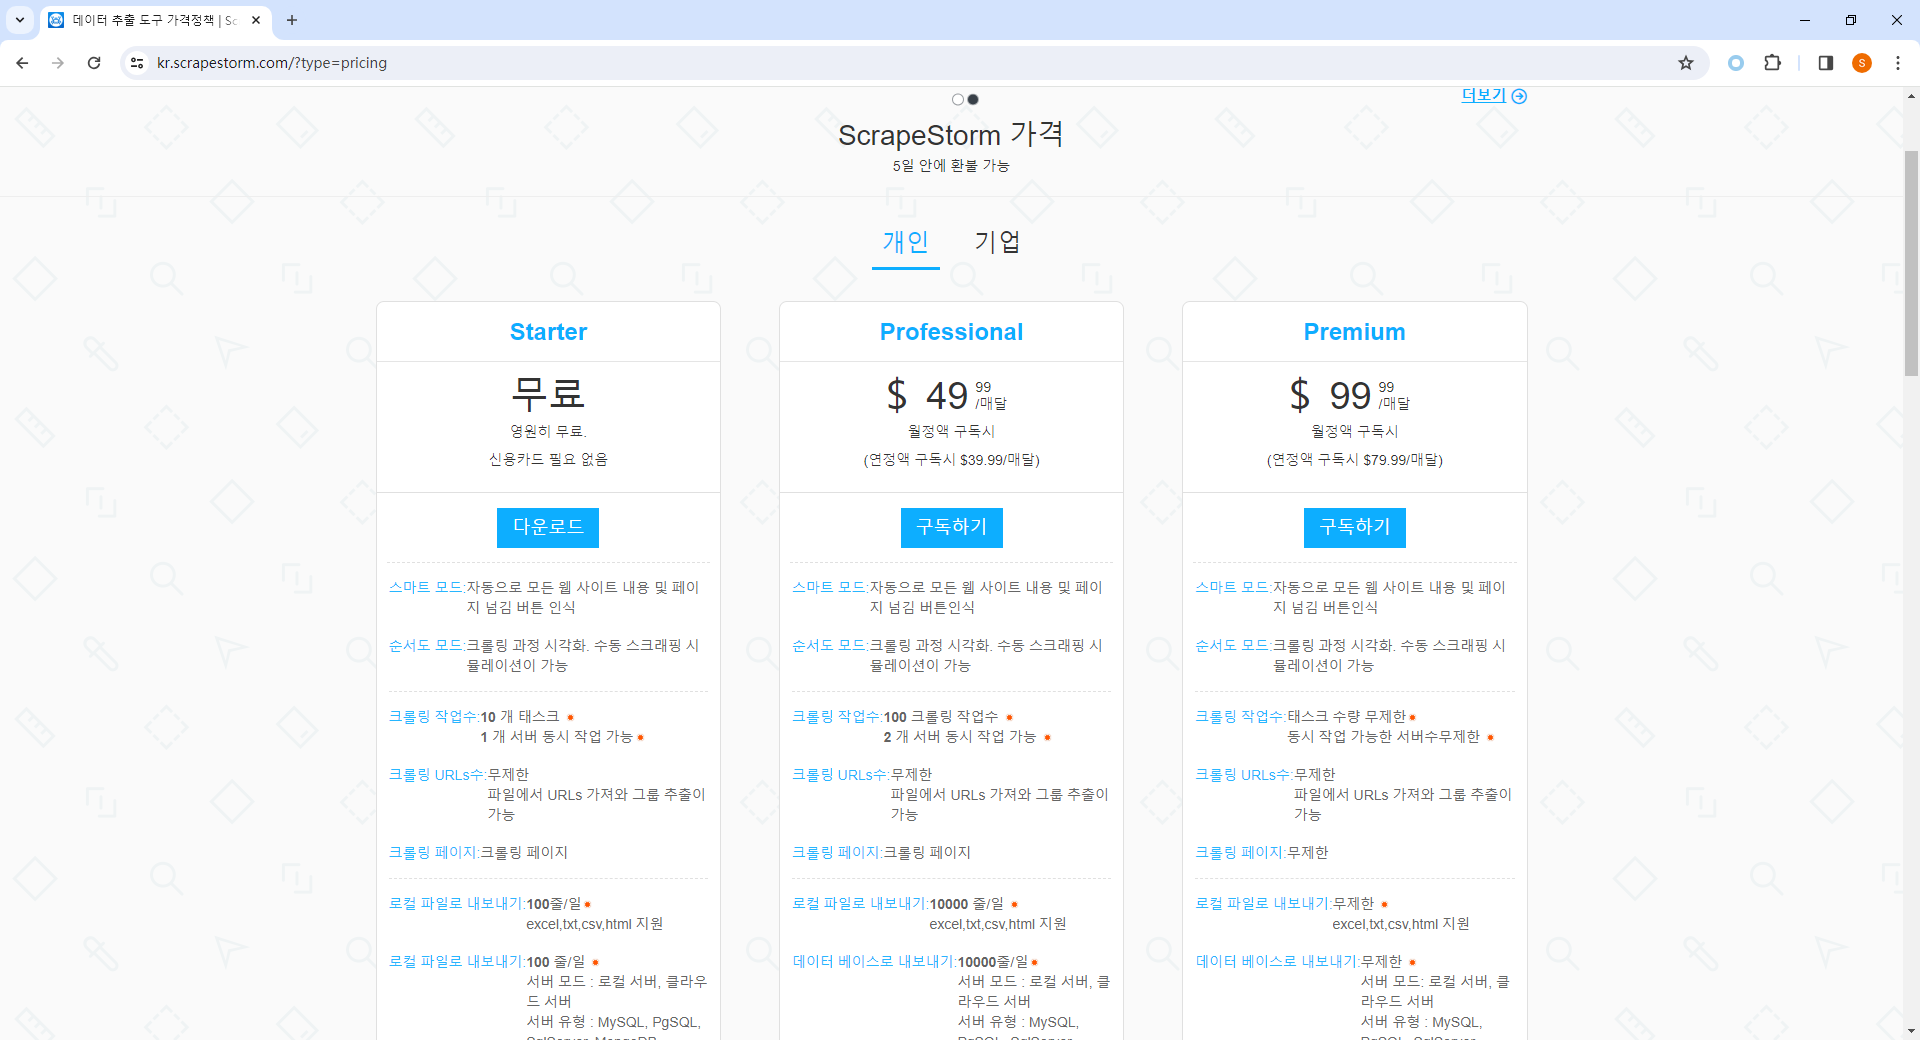This screenshot has width=1920, height=1040.
Task: Open the orange profile avatar
Action: (x=1861, y=63)
